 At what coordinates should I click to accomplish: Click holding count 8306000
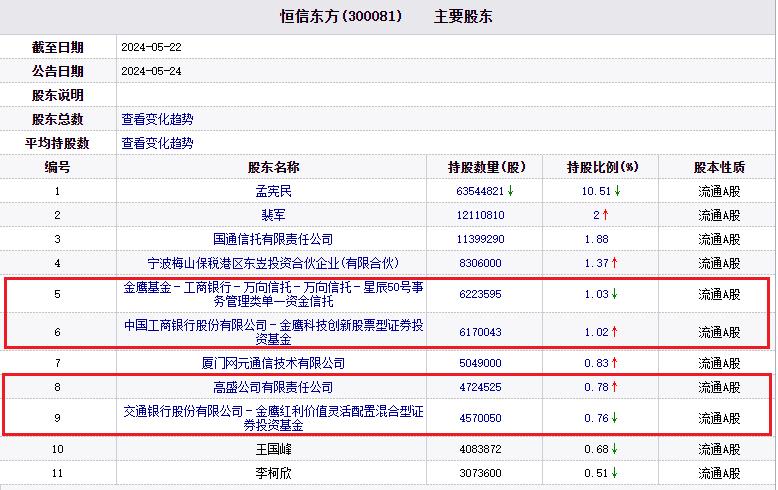(x=480, y=263)
